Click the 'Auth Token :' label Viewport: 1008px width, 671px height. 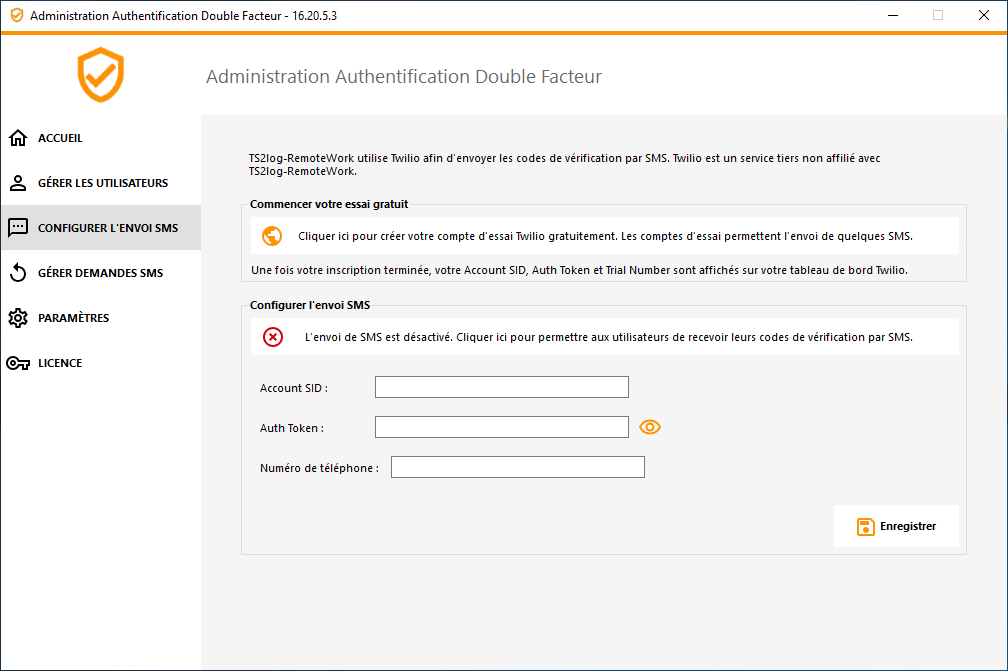click(x=292, y=428)
